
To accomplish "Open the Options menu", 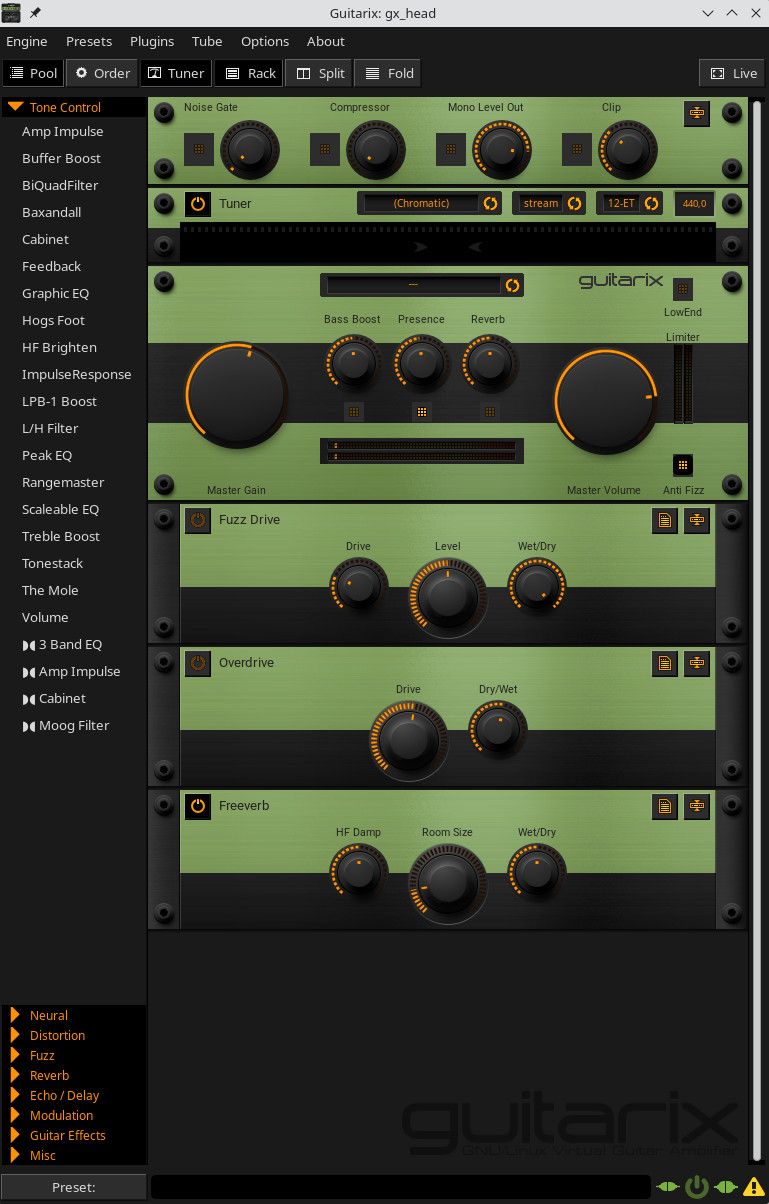I will 265,41.
